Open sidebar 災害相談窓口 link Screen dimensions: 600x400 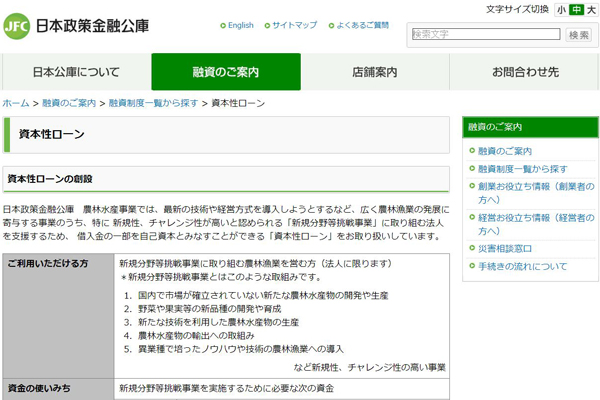(505, 248)
